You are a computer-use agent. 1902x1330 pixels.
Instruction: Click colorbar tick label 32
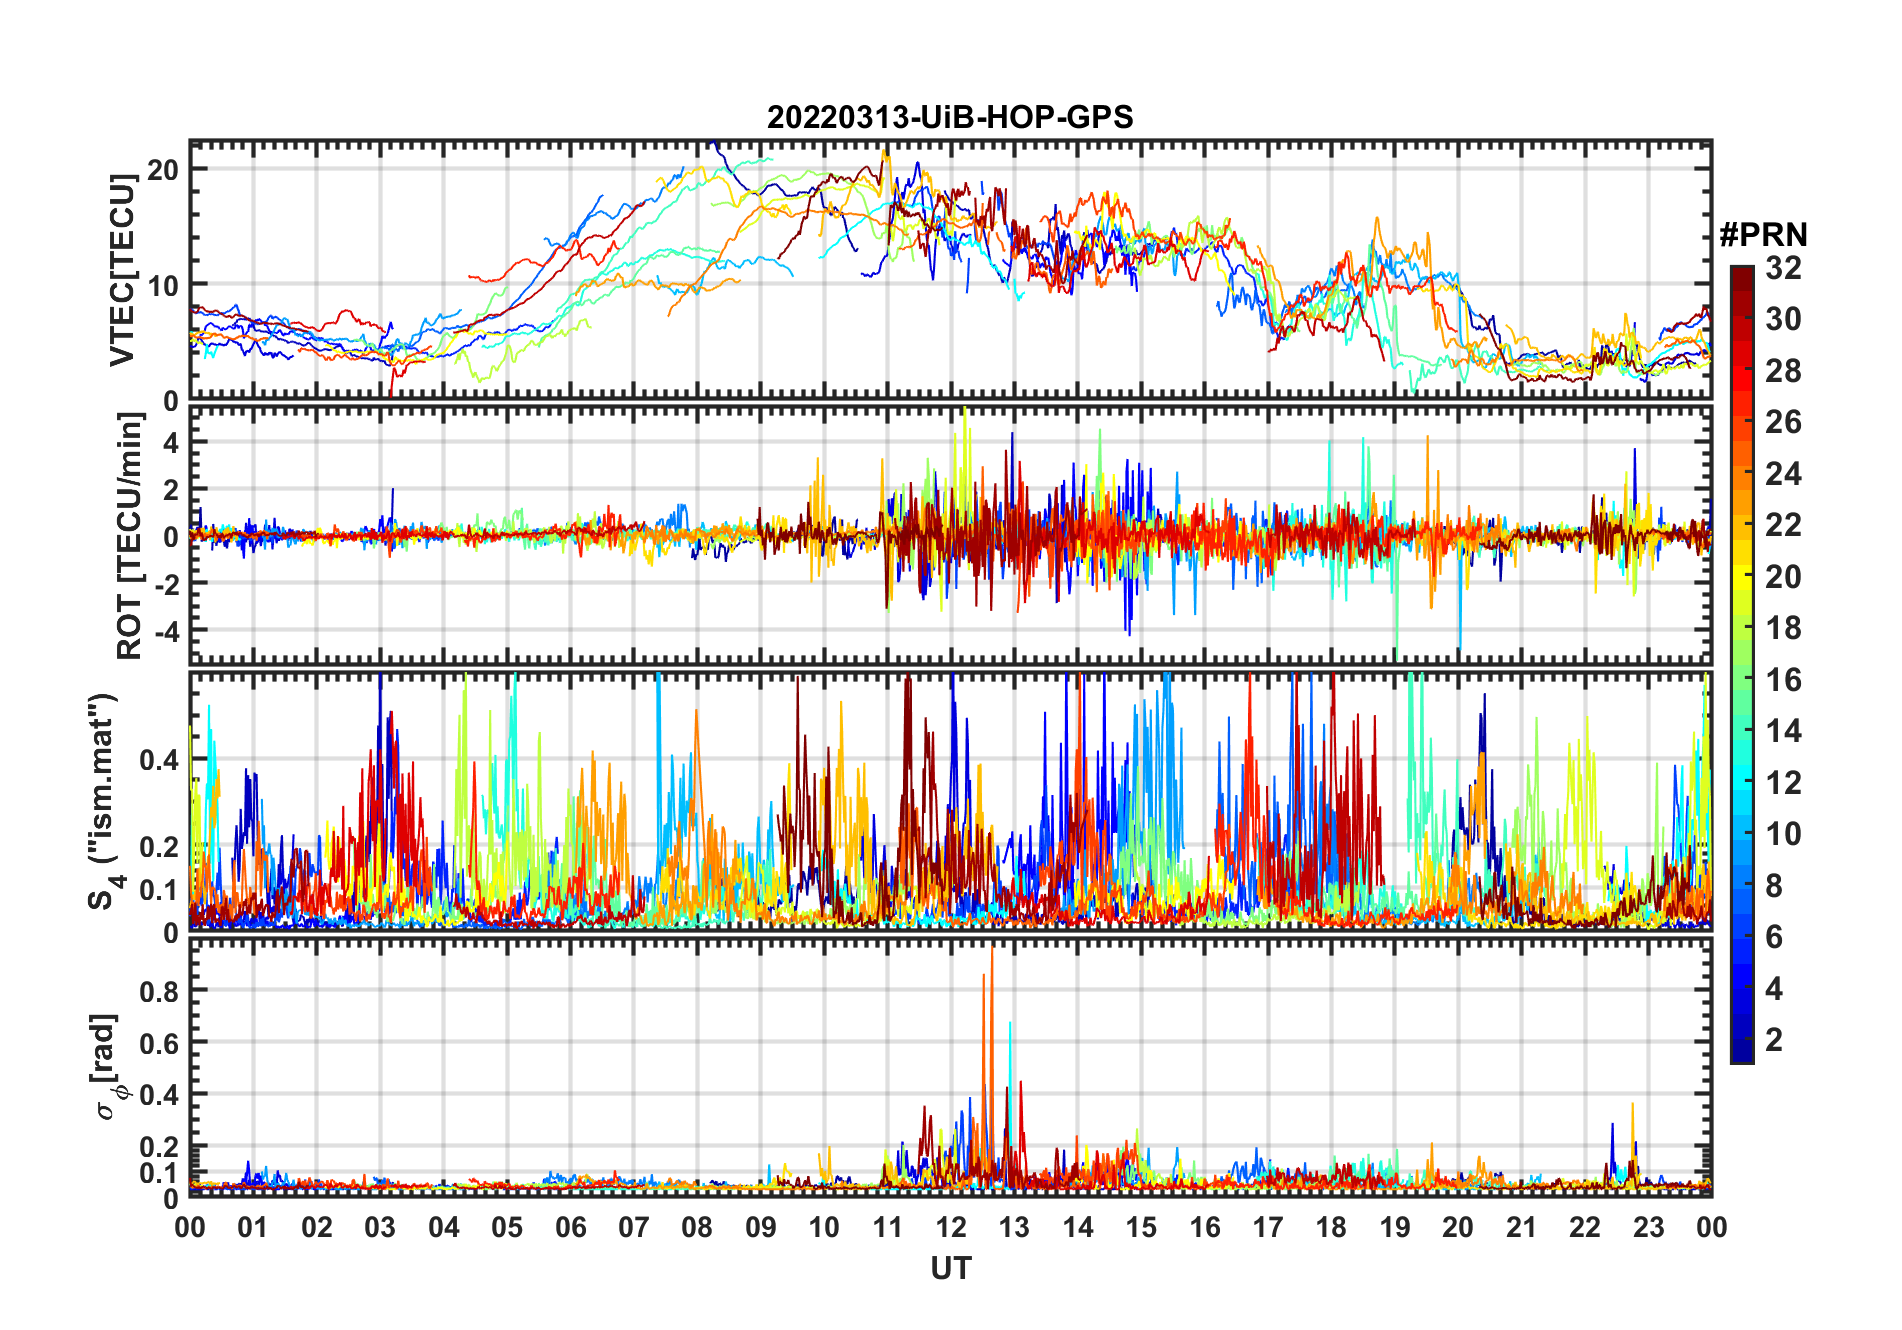coord(1783,268)
